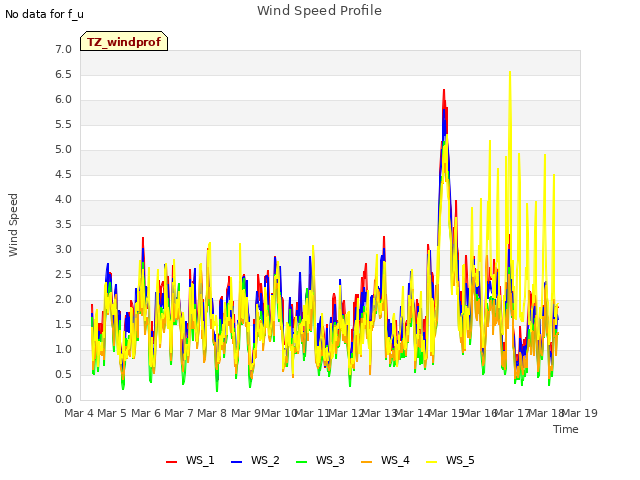Click the red WS_1 legend swatch
Image resolution: width=640 pixels, height=480 pixels.
point(171,461)
